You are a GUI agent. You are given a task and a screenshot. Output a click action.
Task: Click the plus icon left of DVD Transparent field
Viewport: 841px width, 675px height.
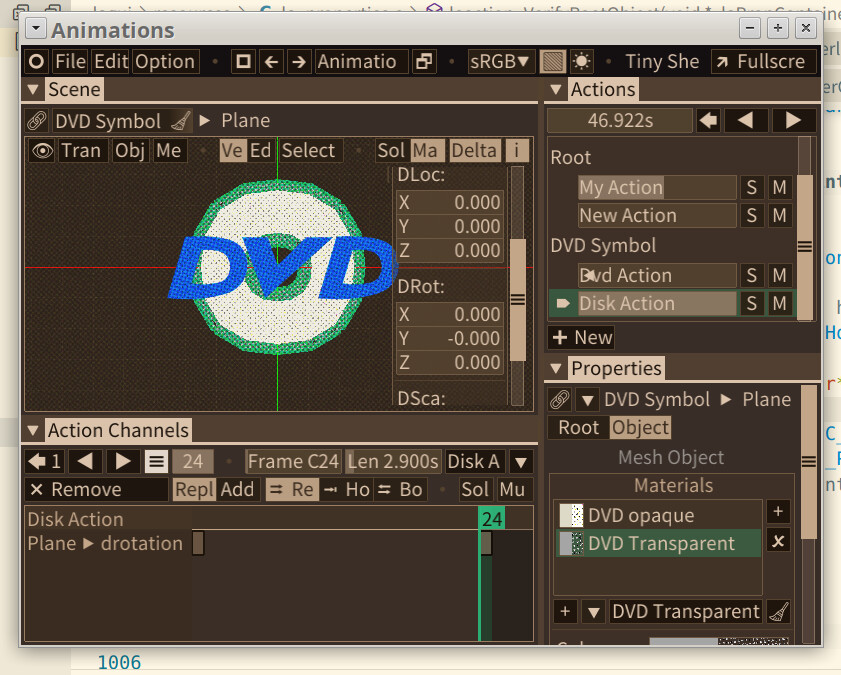565,612
